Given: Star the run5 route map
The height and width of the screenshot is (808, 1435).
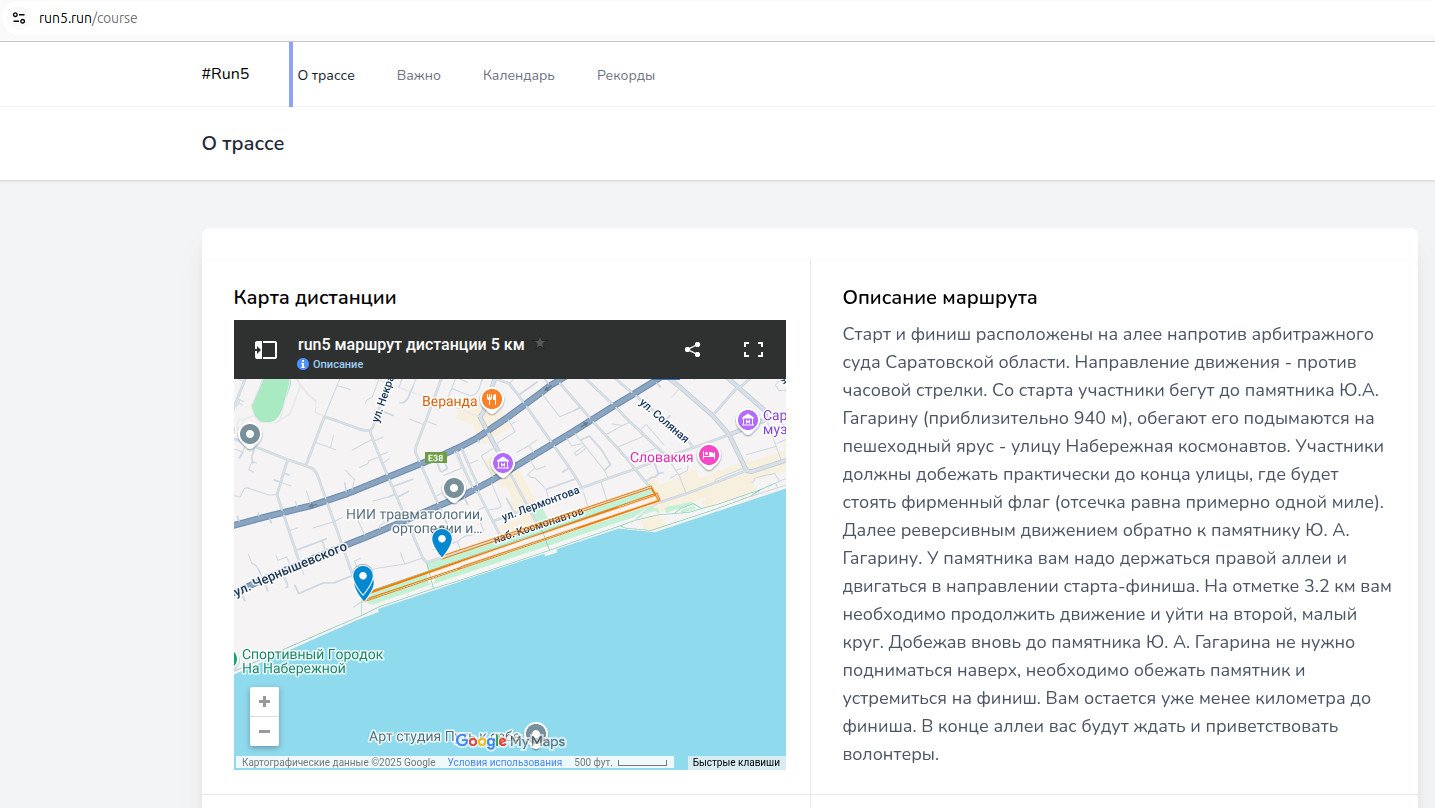Looking at the screenshot, I should click(x=540, y=343).
